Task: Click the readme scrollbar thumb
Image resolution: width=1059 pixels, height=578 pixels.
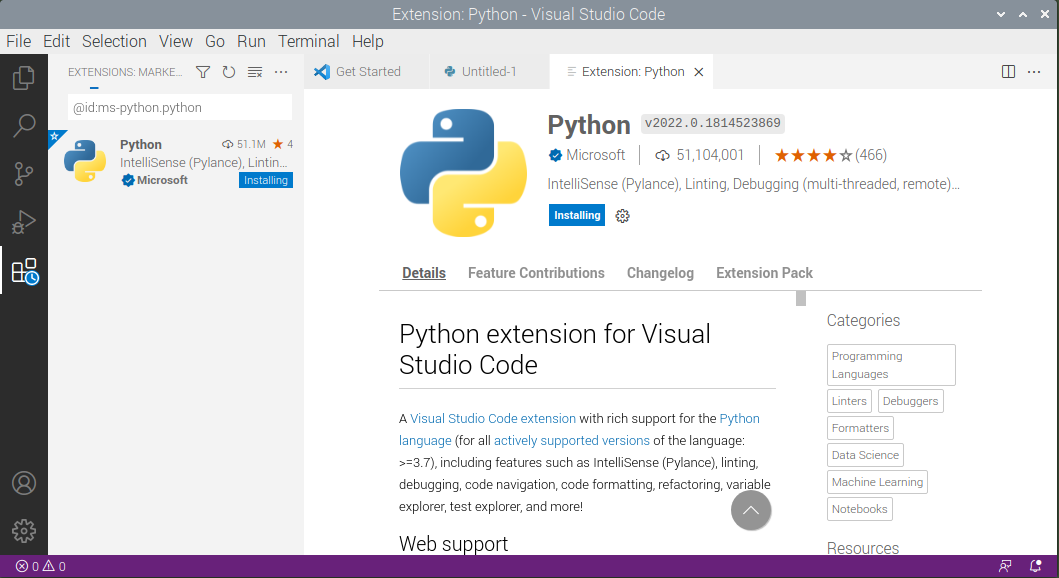Action: 801,298
